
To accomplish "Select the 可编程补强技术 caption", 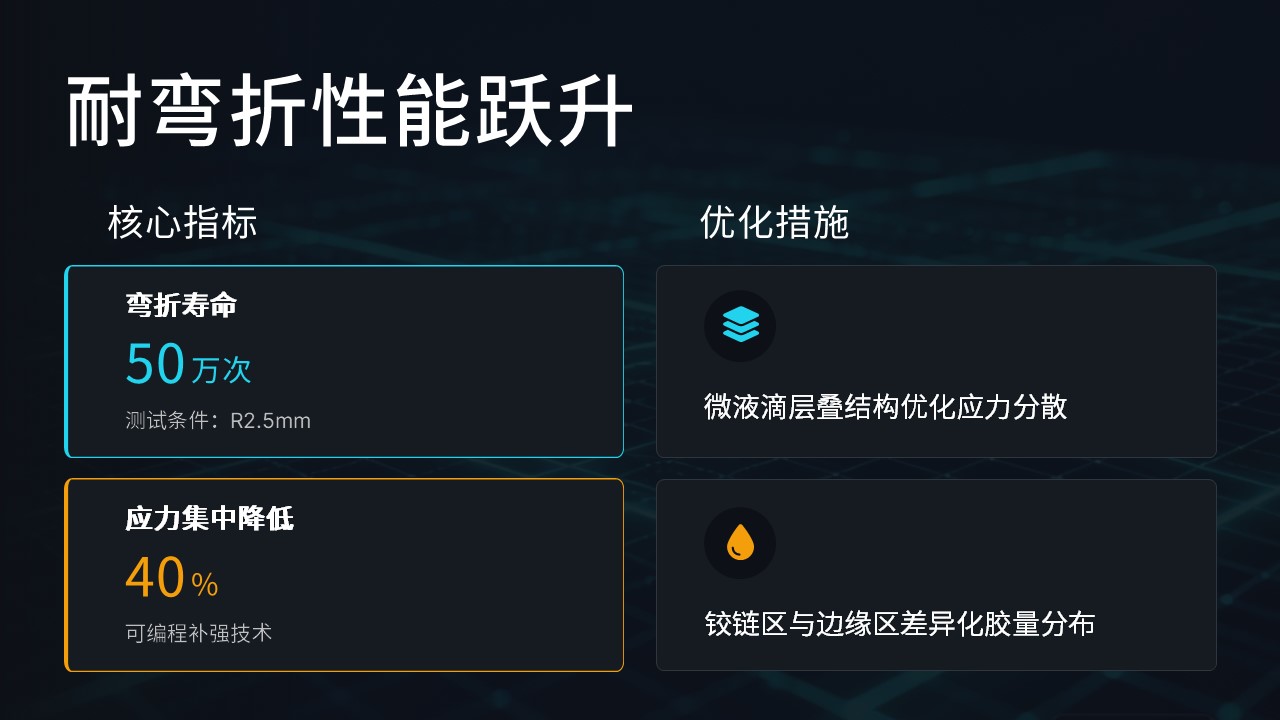I will (199, 633).
